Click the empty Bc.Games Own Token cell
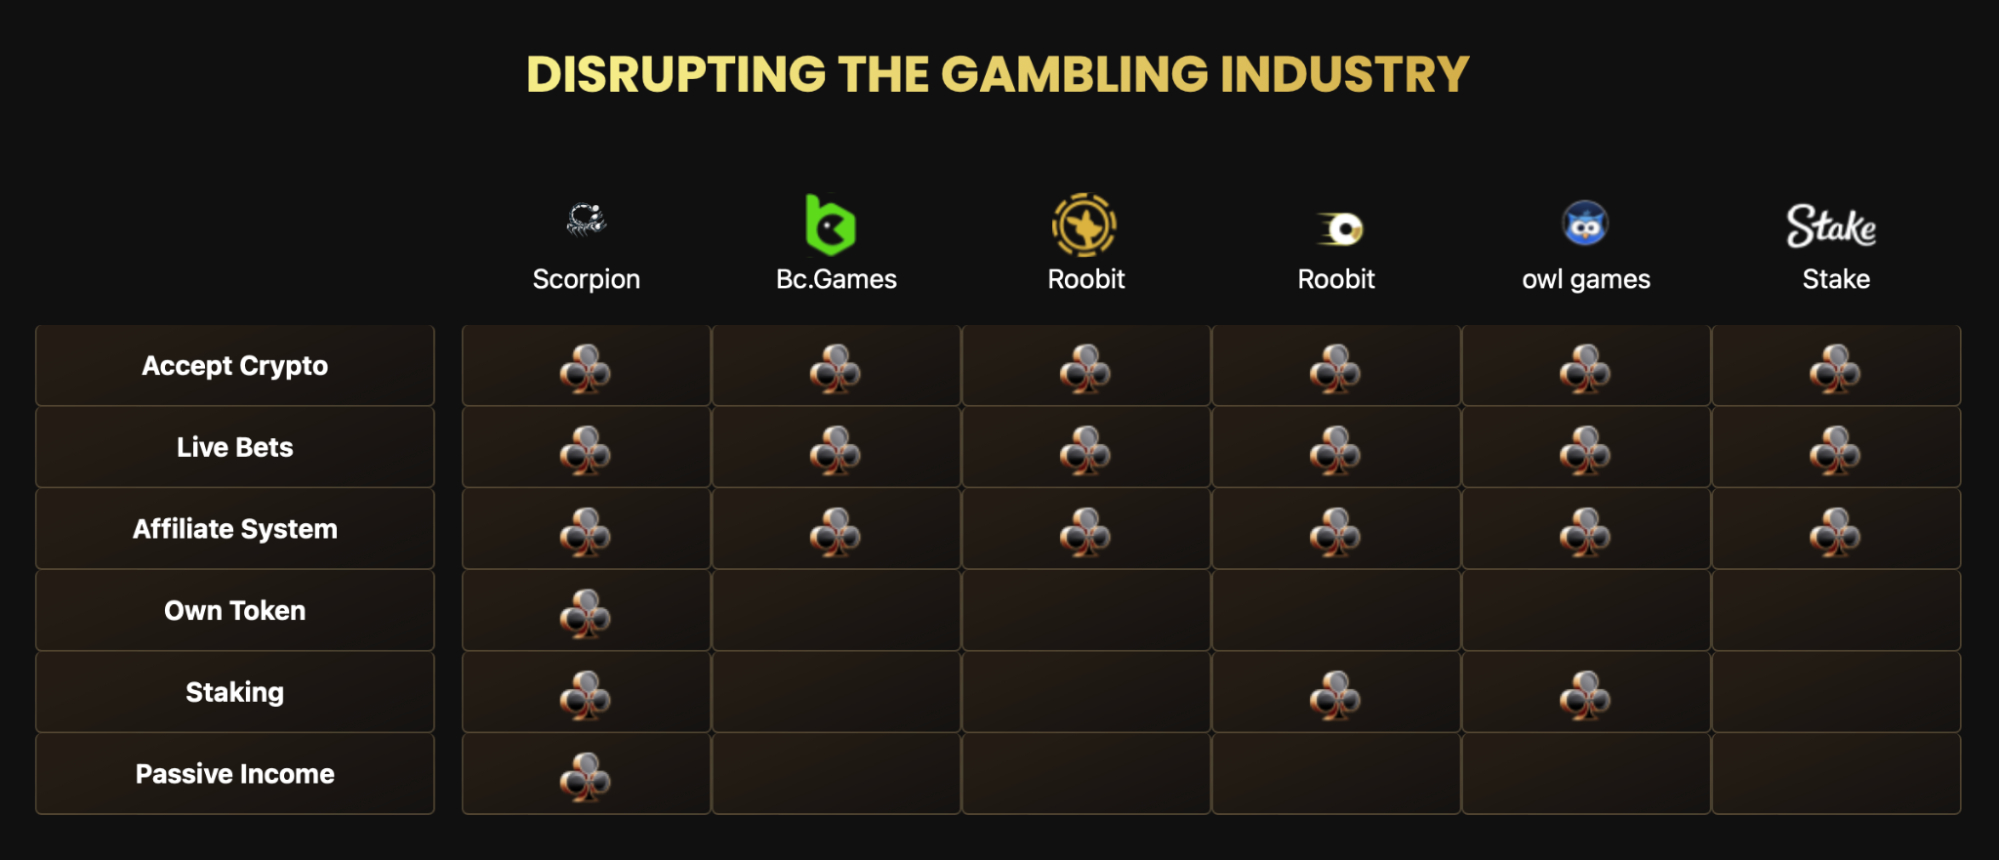1999x860 pixels. [836, 611]
